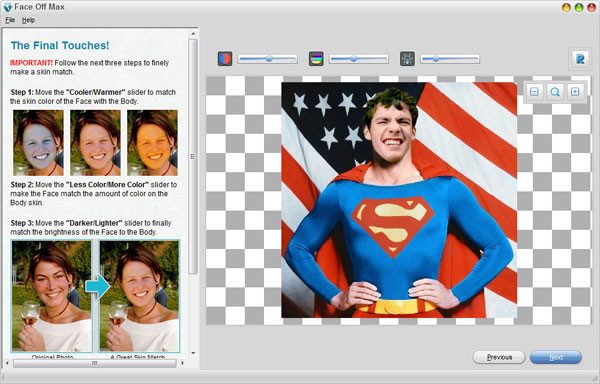Click the instructions panel down scroll arrow

[x=193, y=353]
